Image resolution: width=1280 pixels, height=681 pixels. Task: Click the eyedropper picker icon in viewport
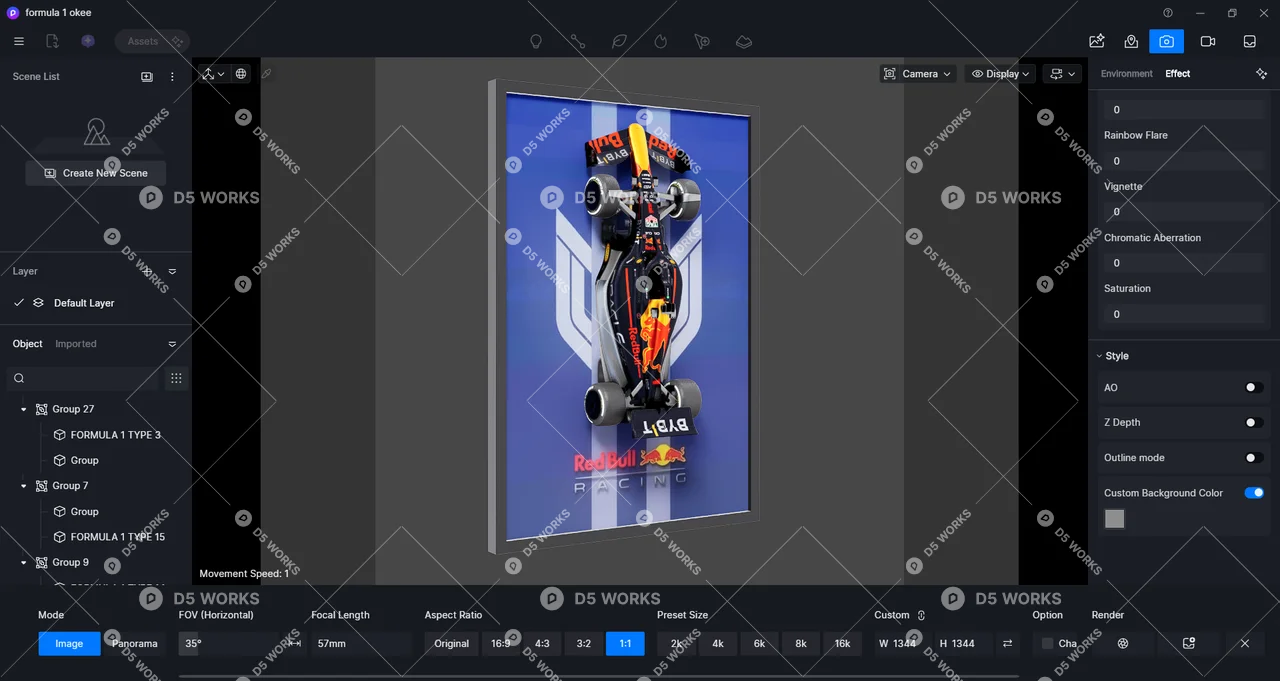point(266,74)
